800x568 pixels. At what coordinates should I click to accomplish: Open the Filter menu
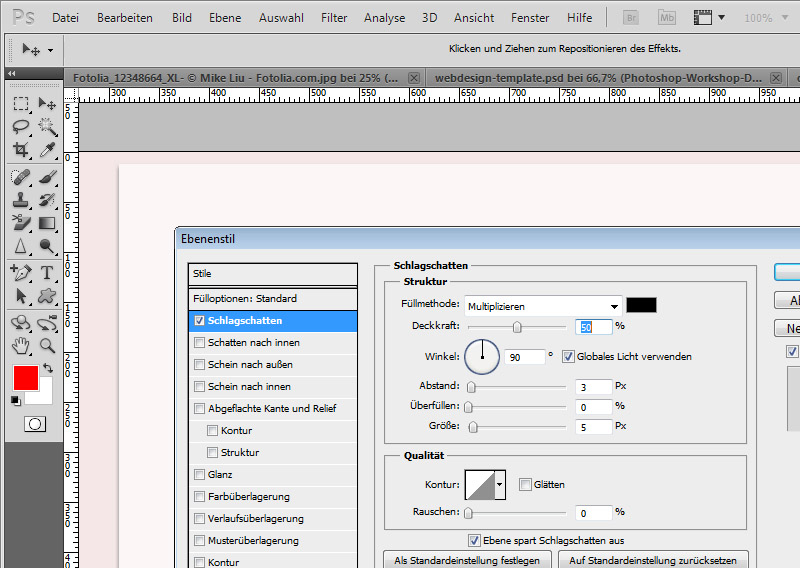click(x=334, y=18)
